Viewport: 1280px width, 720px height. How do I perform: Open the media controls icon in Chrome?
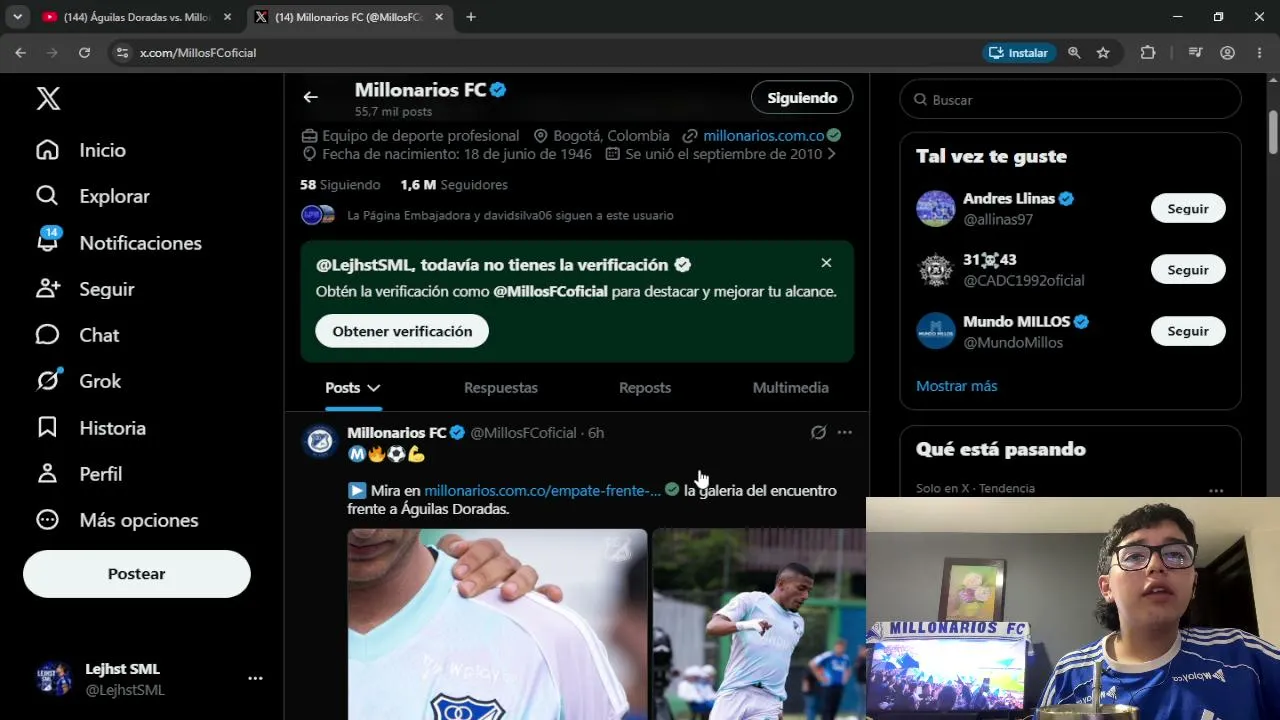coord(1195,53)
